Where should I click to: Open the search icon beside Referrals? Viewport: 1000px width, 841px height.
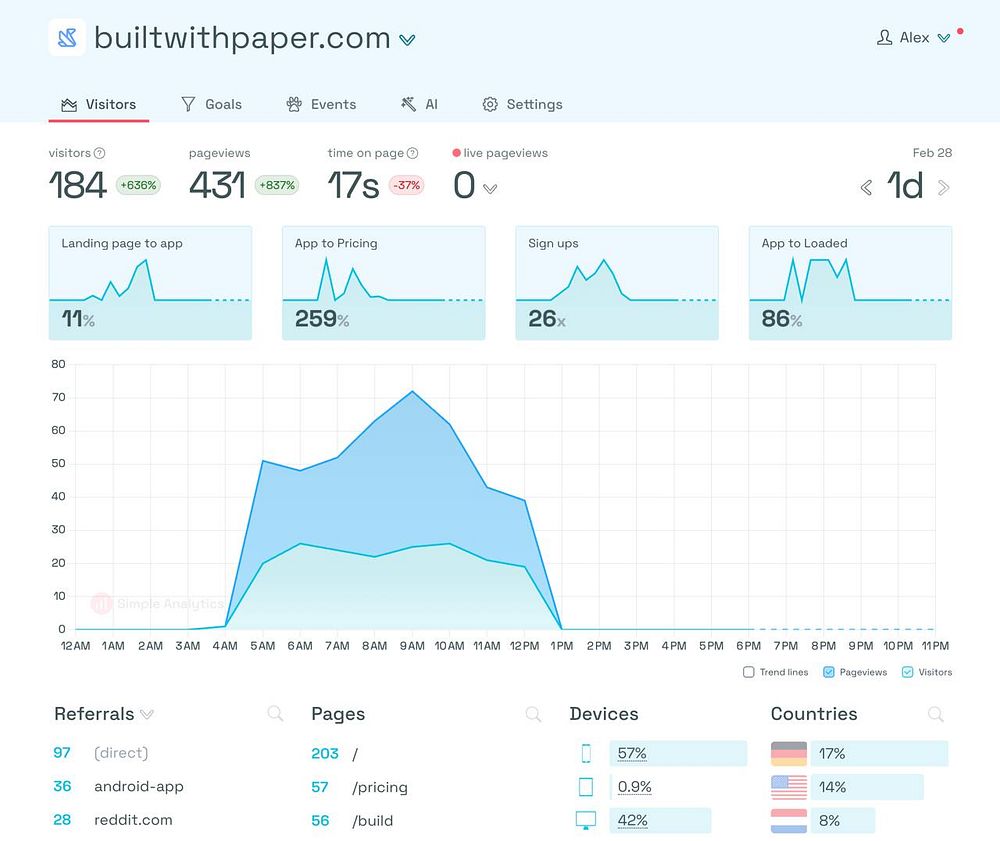click(x=276, y=713)
